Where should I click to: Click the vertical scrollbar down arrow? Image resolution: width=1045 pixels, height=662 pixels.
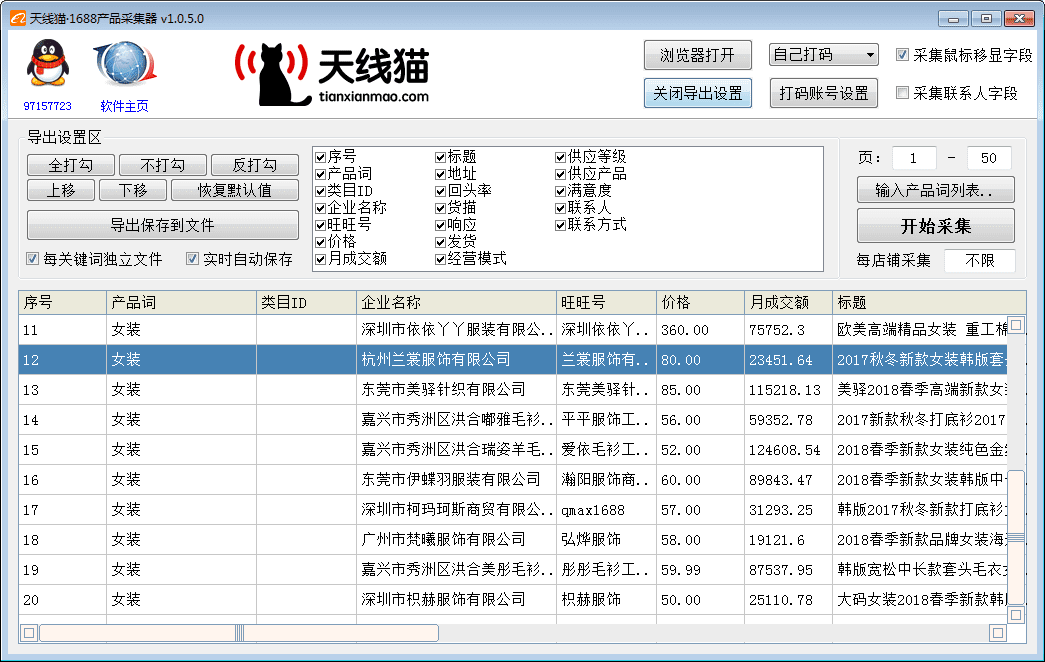click(1016, 615)
